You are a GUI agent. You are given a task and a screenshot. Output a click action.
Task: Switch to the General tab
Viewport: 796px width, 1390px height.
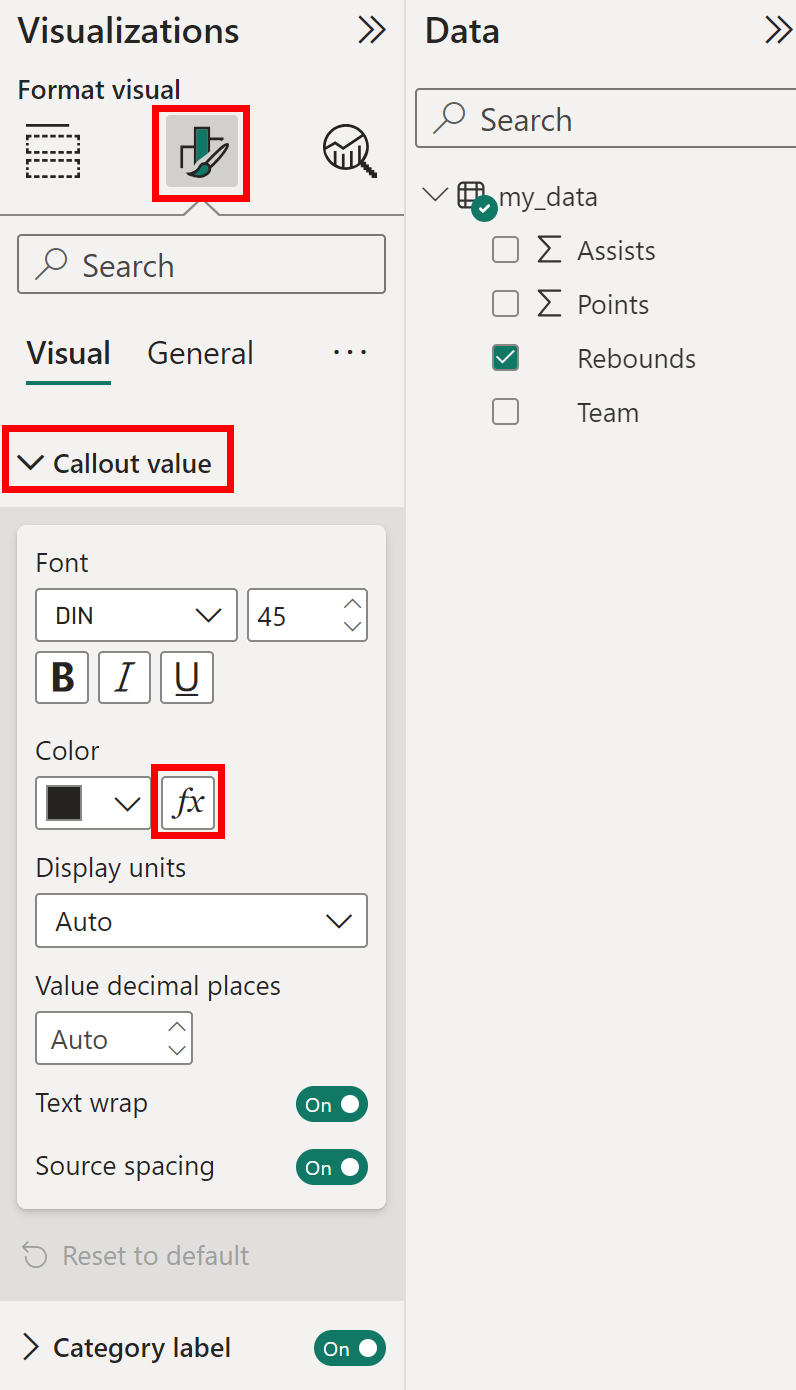point(199,353)
